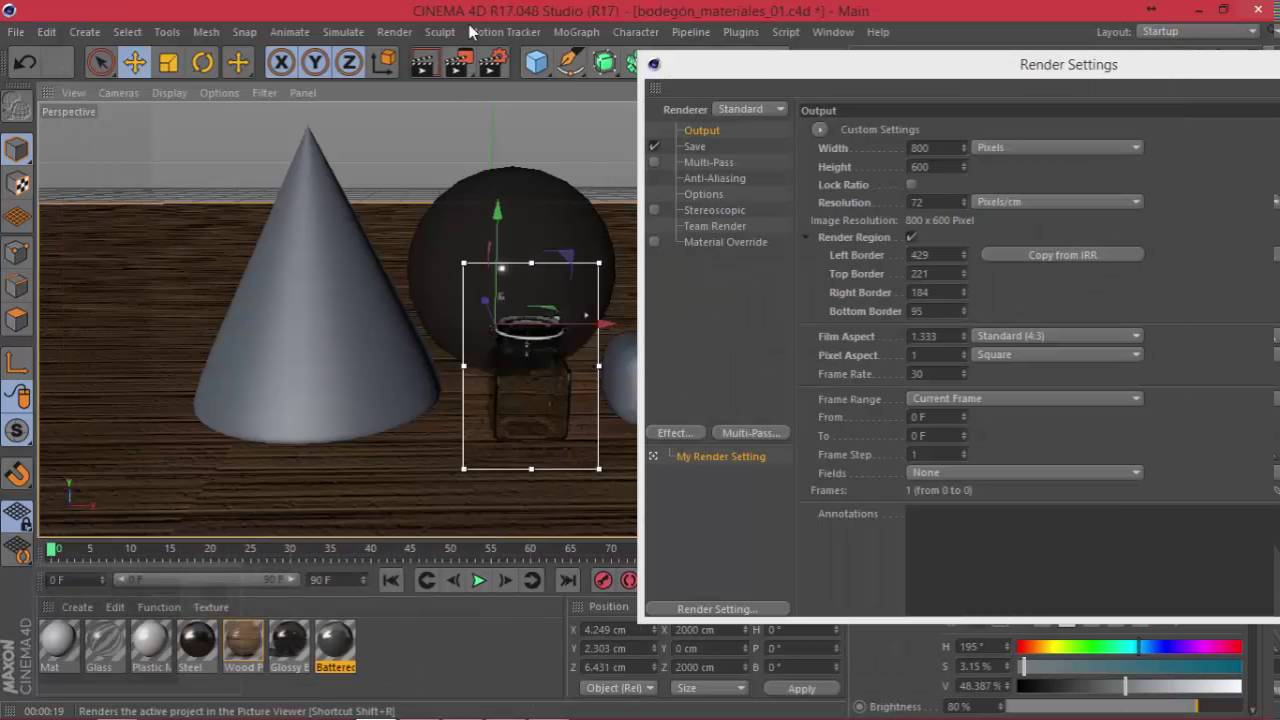Image resolution: width=1280 pixels, height=720 pixels.
Task: Enable the Stereoscopic checkbox
Action: coord(654,210)
